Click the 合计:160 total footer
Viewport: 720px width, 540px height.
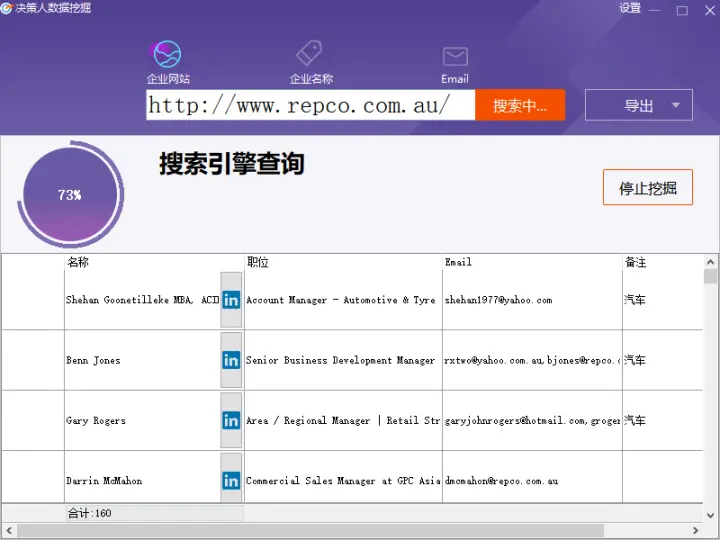(x=90, y=513)
